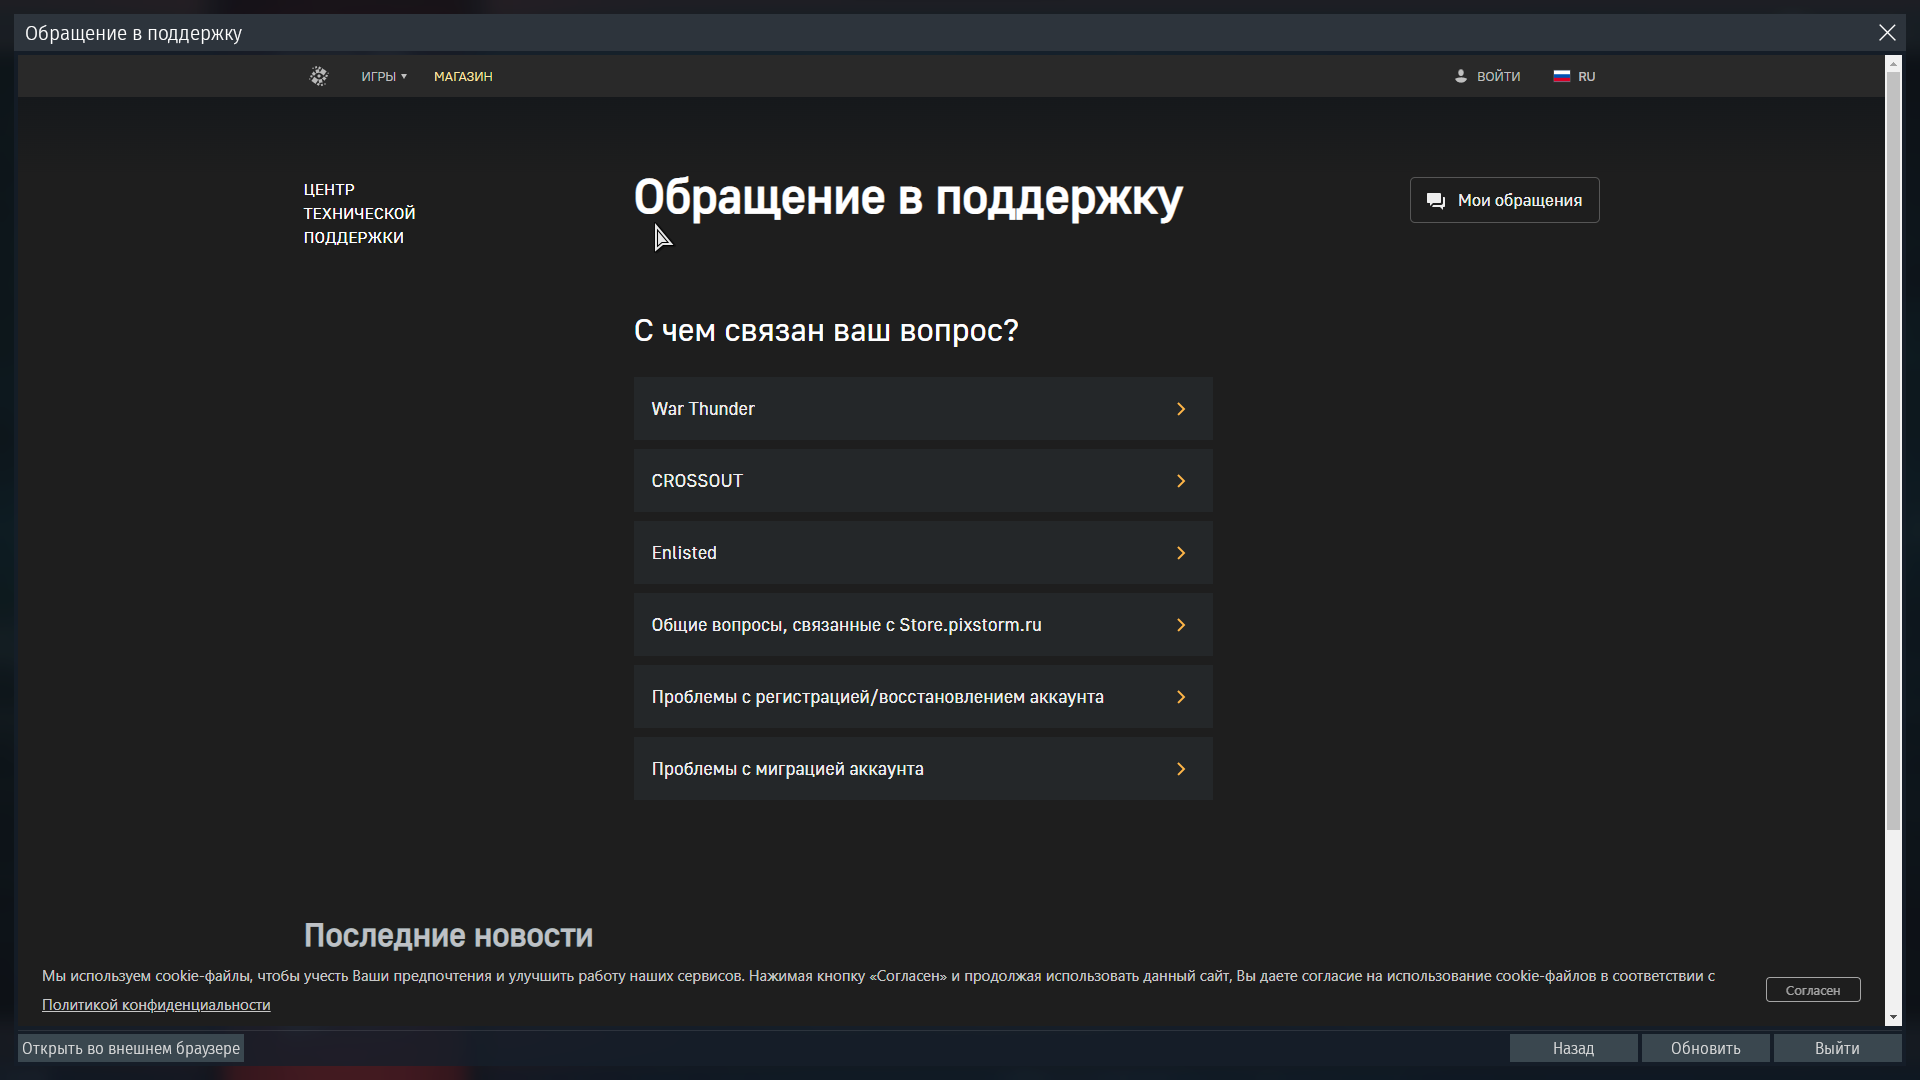The width and height of the screenshot is (1920, 1080).
Task: Expand account registration/recovery problems category
Action: pos(922,697)
